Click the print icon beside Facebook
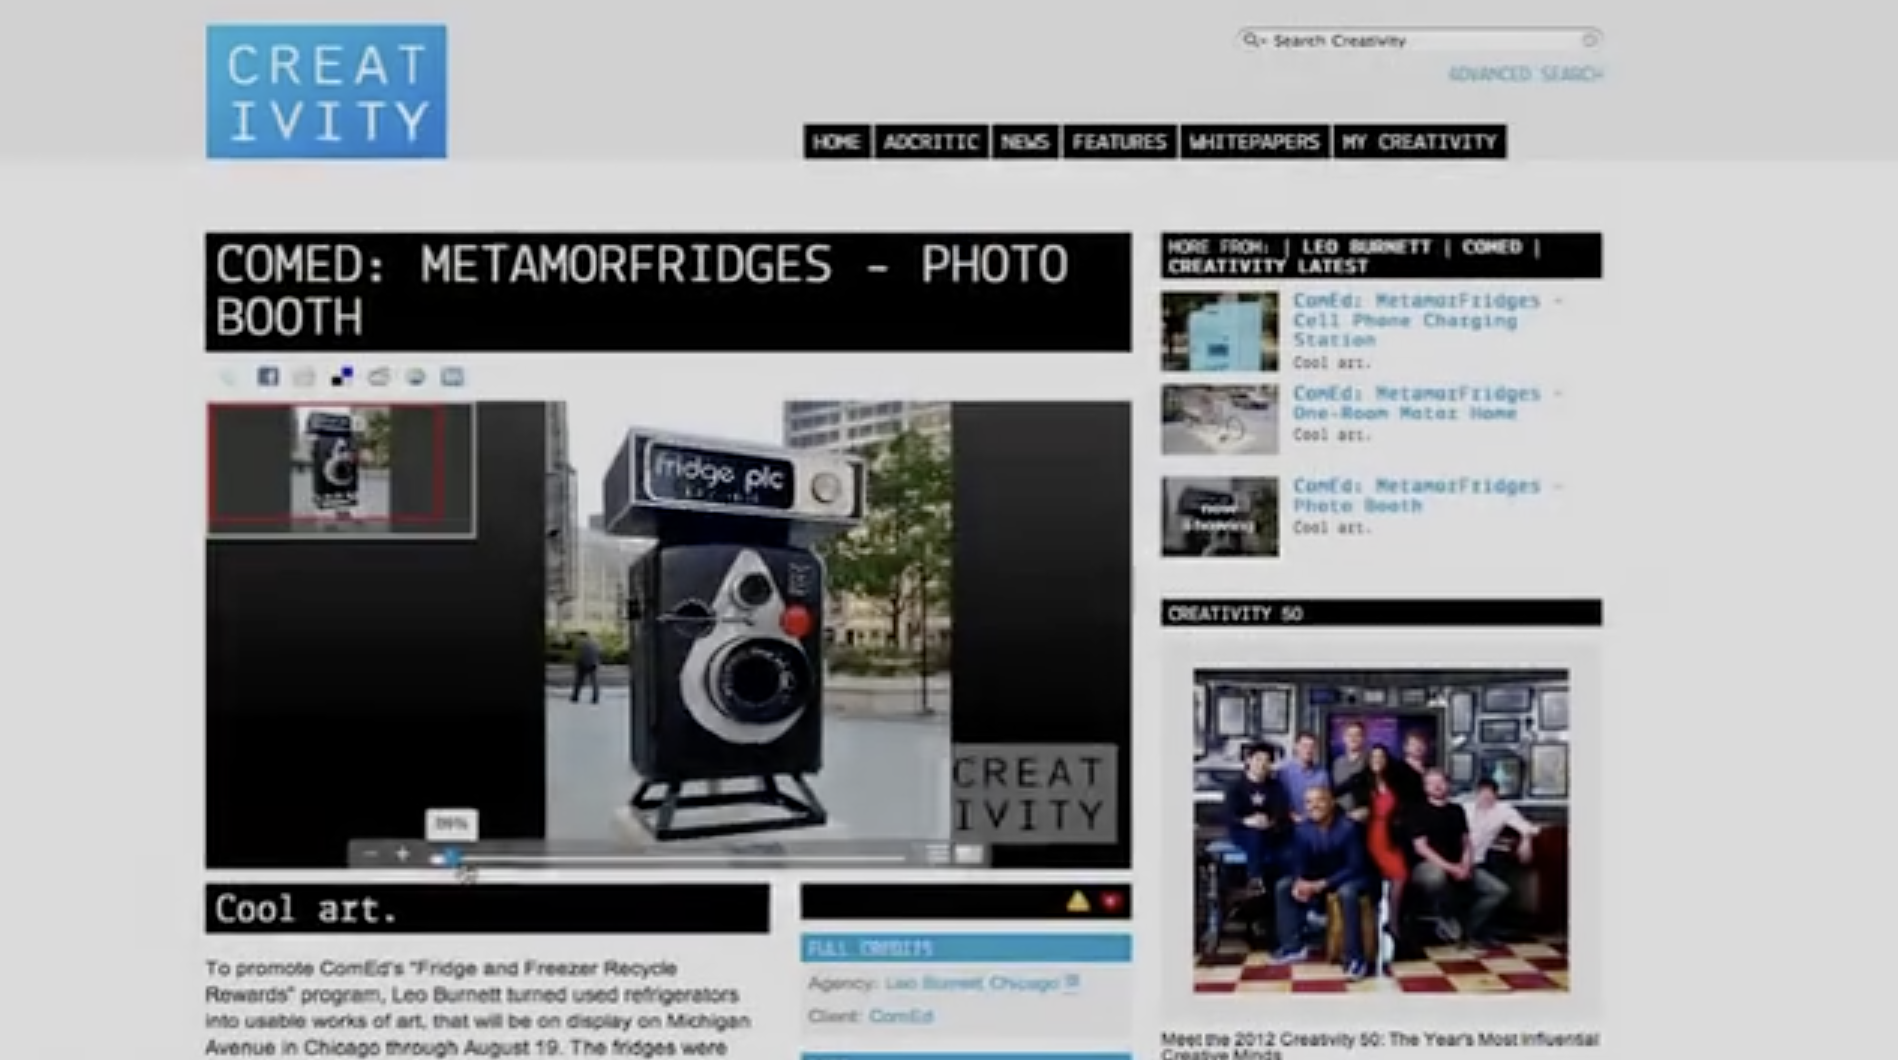The width and height of the screenshot is (1898, 1060). tap(304, 377)
